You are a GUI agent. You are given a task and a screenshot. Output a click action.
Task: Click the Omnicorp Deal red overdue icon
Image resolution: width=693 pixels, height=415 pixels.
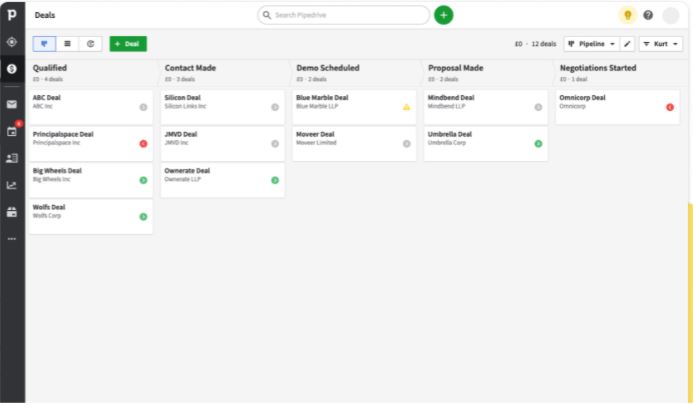click(670, 107)
